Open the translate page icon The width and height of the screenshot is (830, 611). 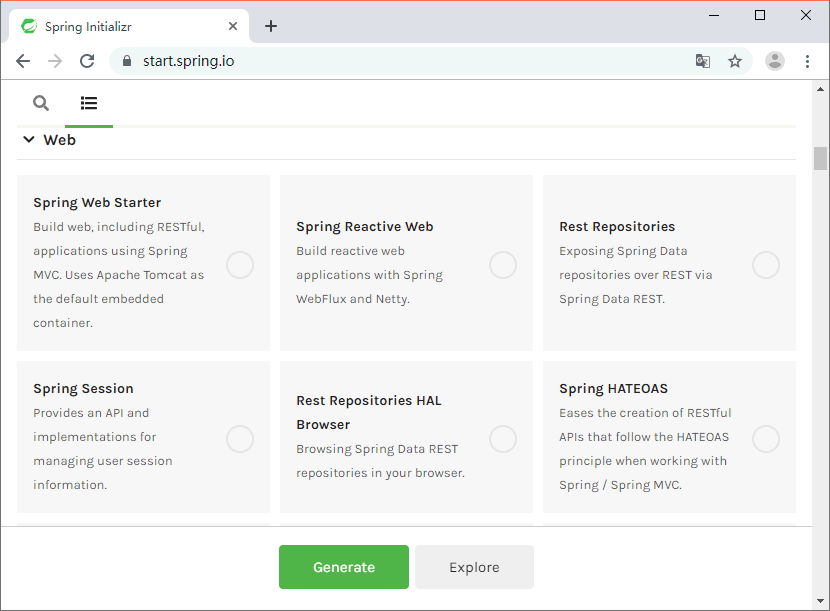703,61
